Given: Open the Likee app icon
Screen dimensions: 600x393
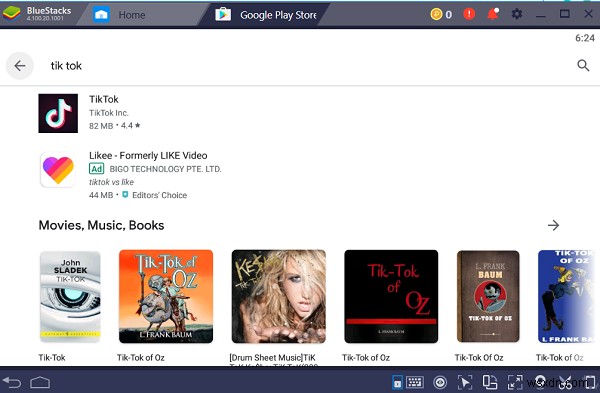Looking at the screenshot, I should click(x=58, y=170).
